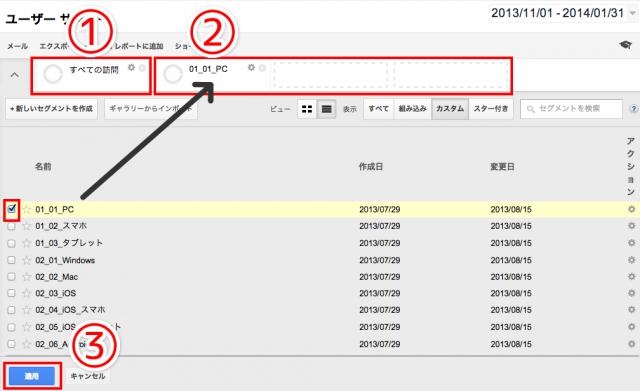Show スター付き segments tab
The width and height of the screenshot is (640, 391).
click(x=491, y=109)
